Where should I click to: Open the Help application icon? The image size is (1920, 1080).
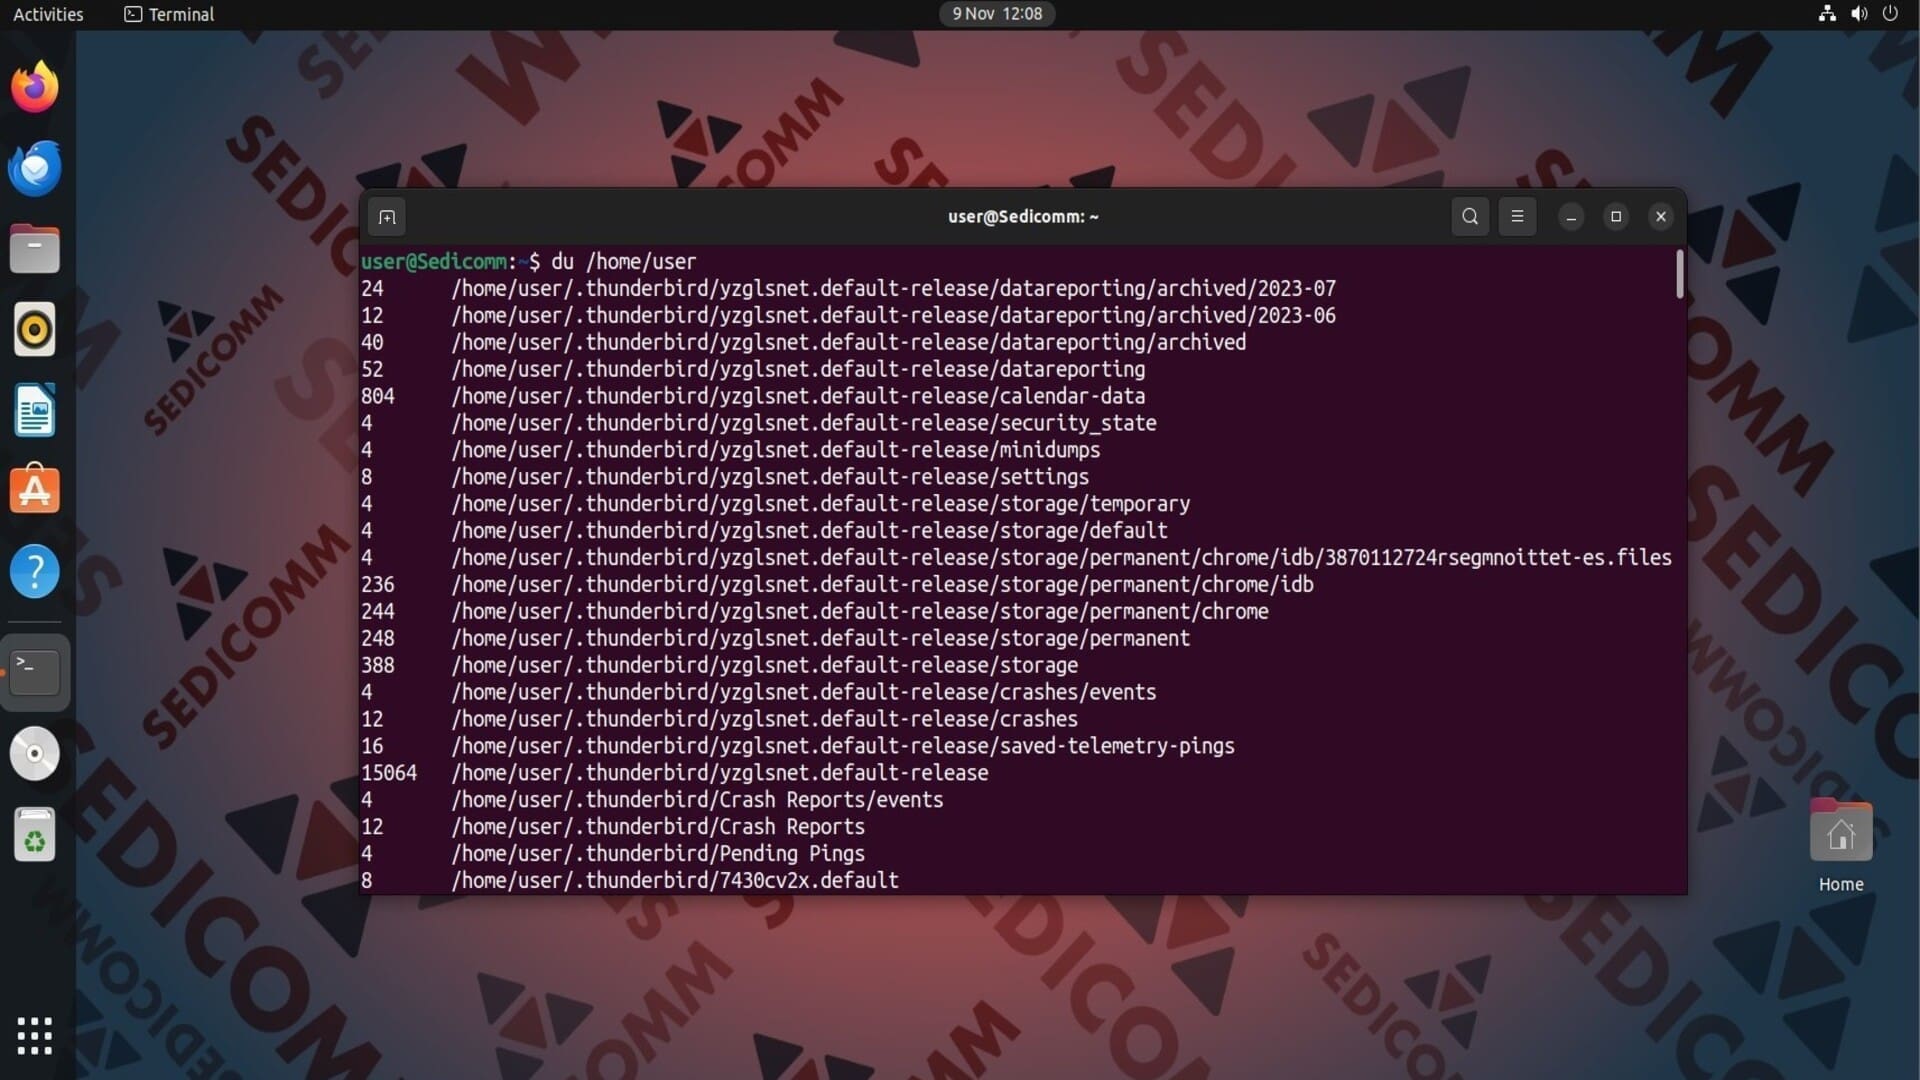click(x=35, y=572)
